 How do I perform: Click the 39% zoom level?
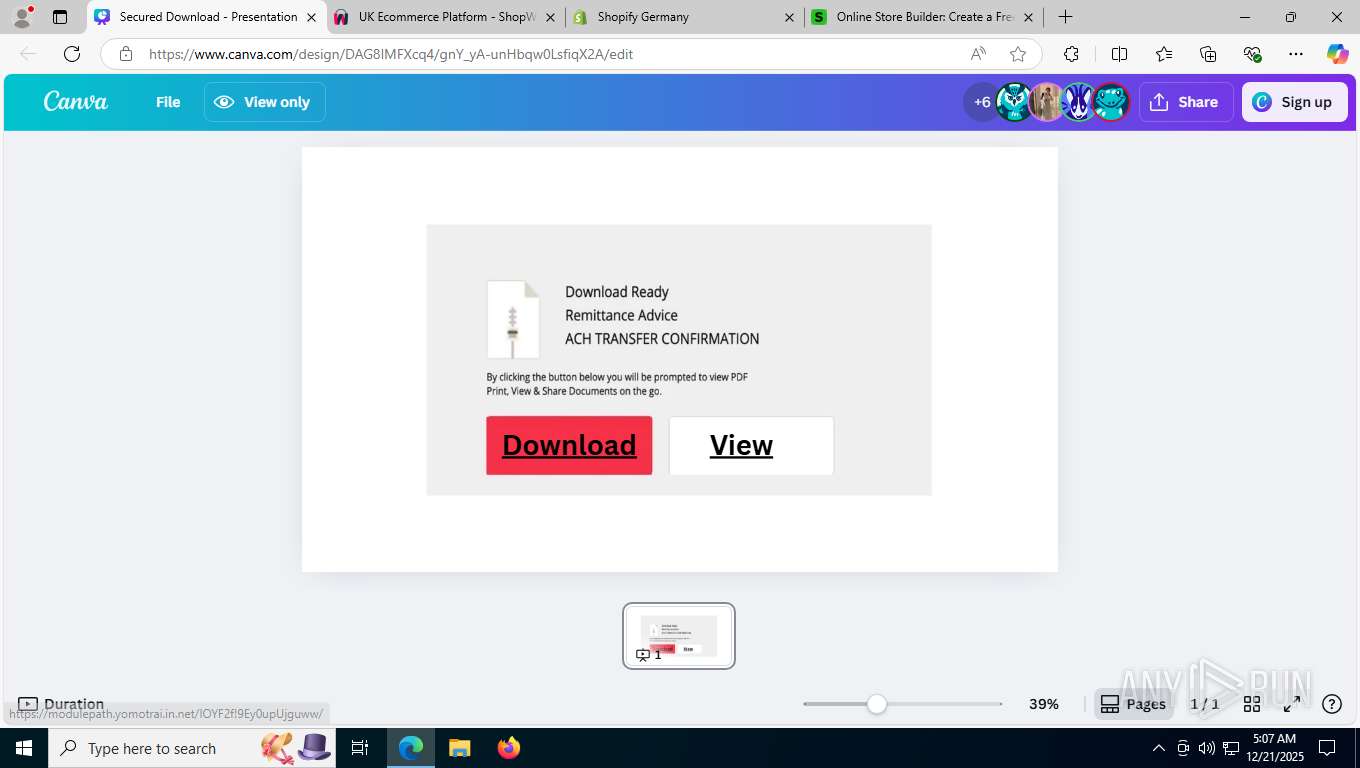pos(1044,704)
